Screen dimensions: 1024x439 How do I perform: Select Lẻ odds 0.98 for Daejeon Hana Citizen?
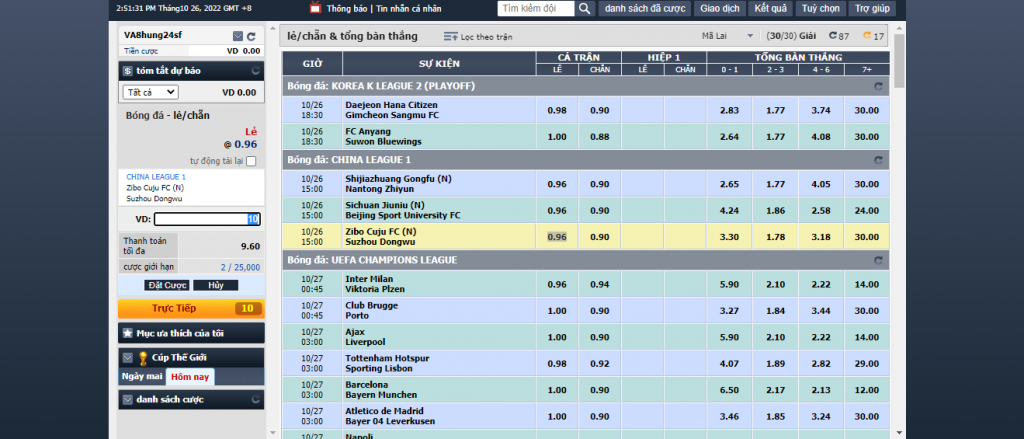(557, 110)
